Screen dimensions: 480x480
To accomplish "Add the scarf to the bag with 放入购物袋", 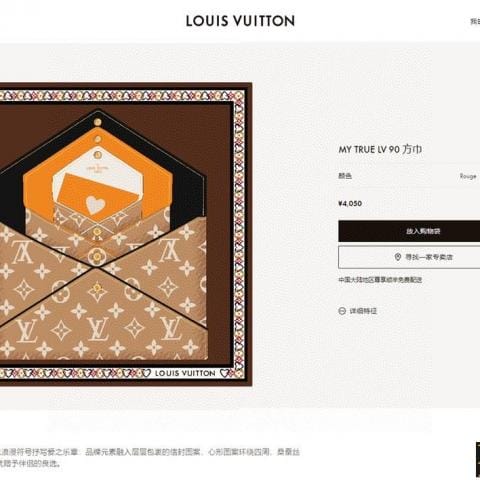I will coord(409,231).
